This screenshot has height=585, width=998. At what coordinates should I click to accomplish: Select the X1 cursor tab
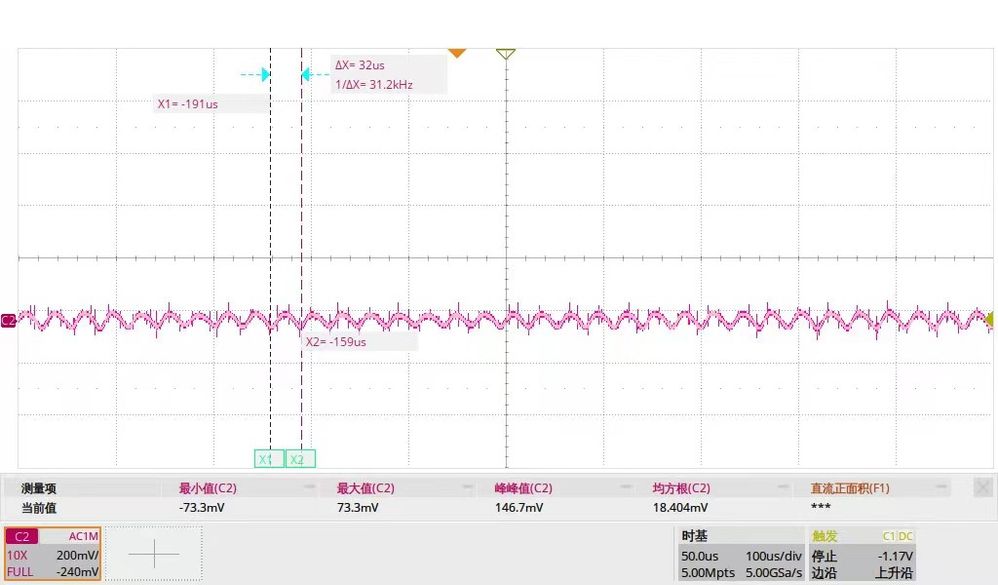(x=267, y=459)
